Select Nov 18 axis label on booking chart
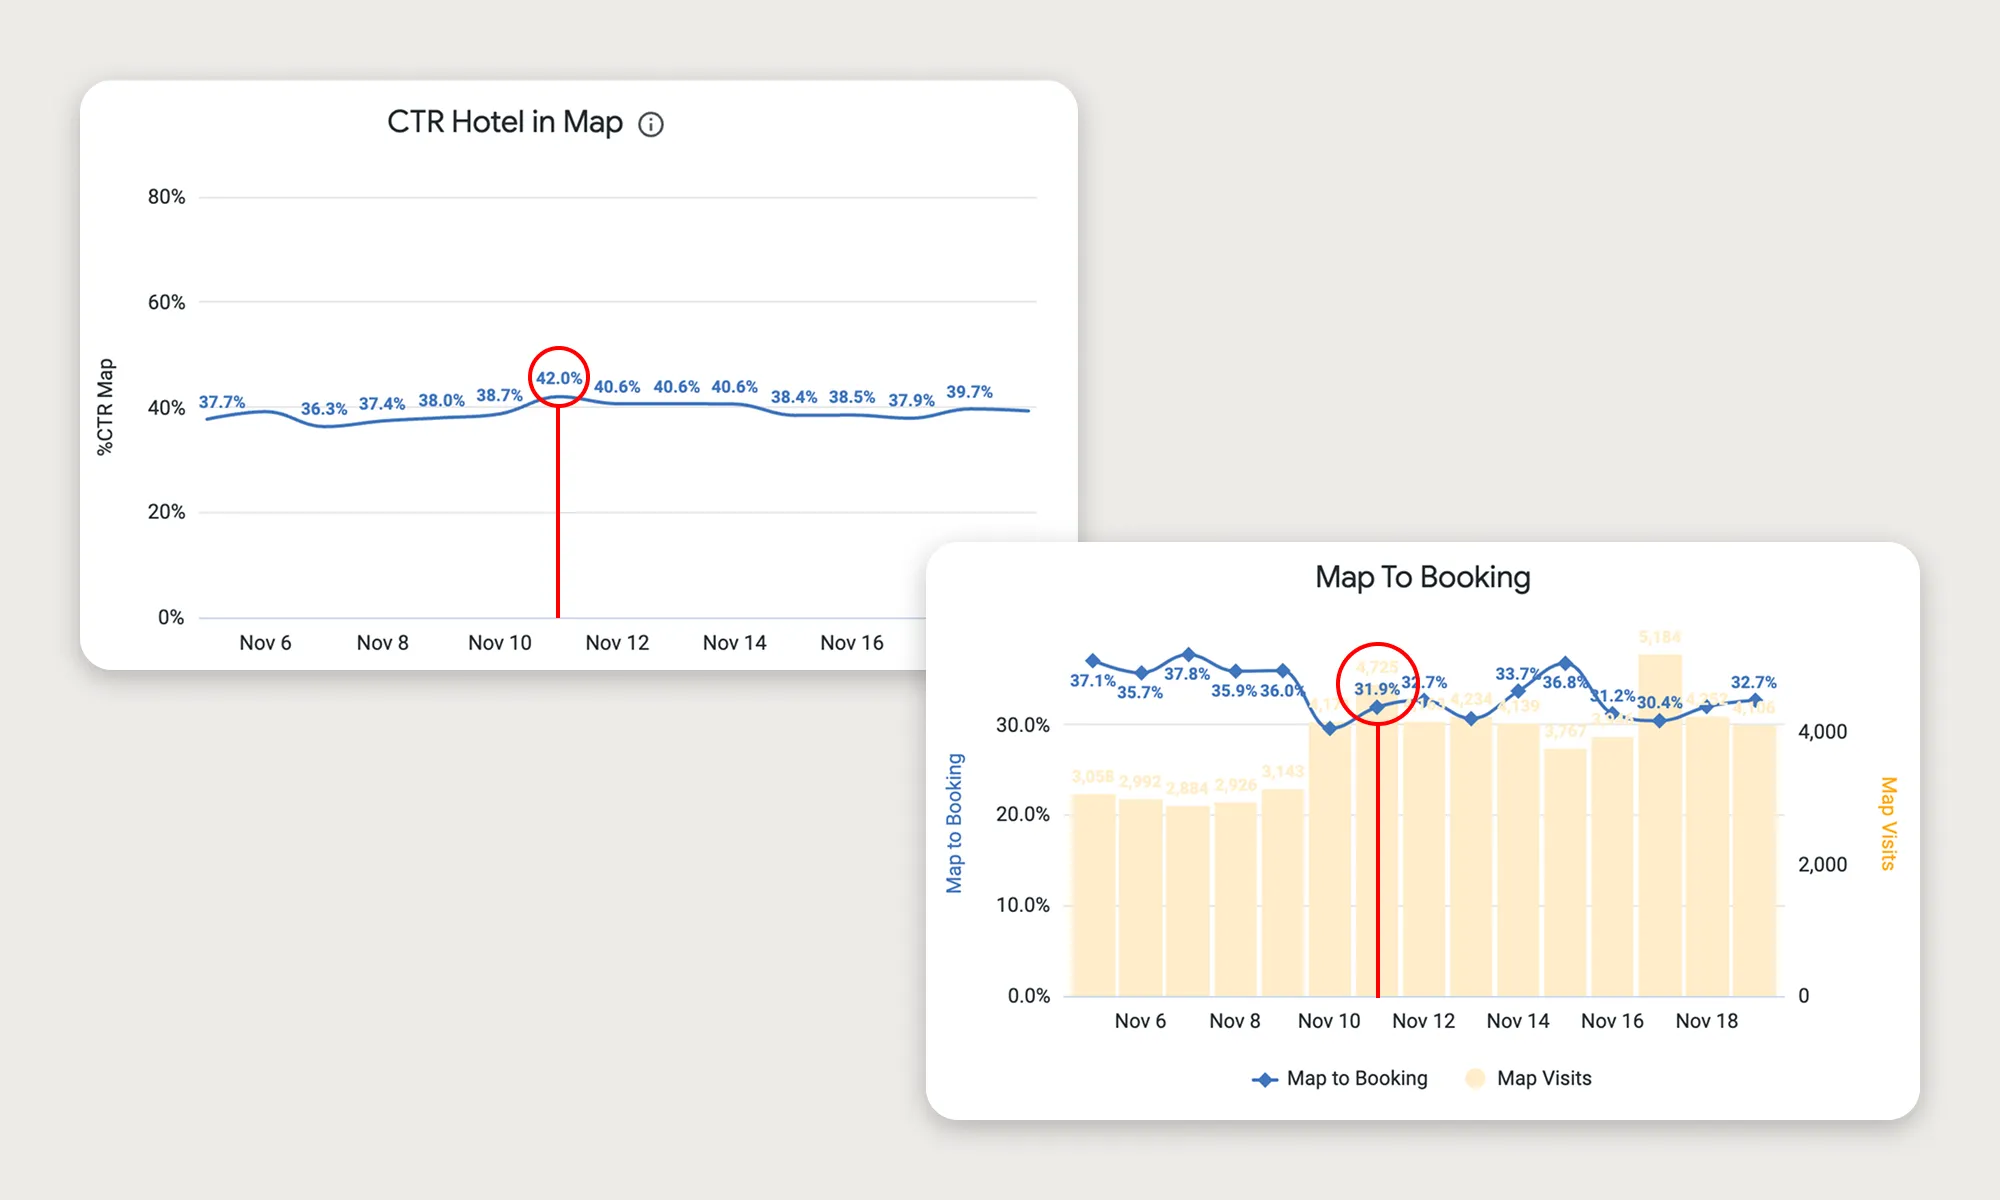 pos(1706,1021)
